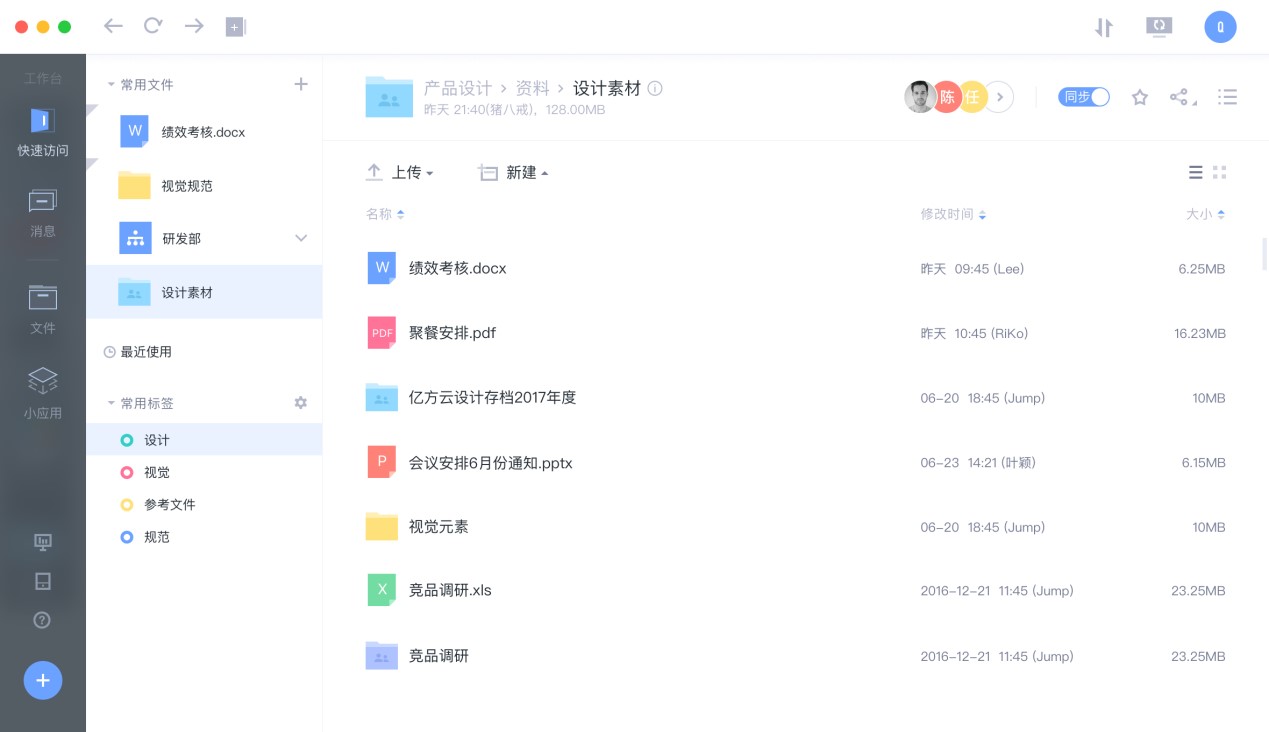
Task: Open 最近使用 recent items
Action: pos(146,352)
